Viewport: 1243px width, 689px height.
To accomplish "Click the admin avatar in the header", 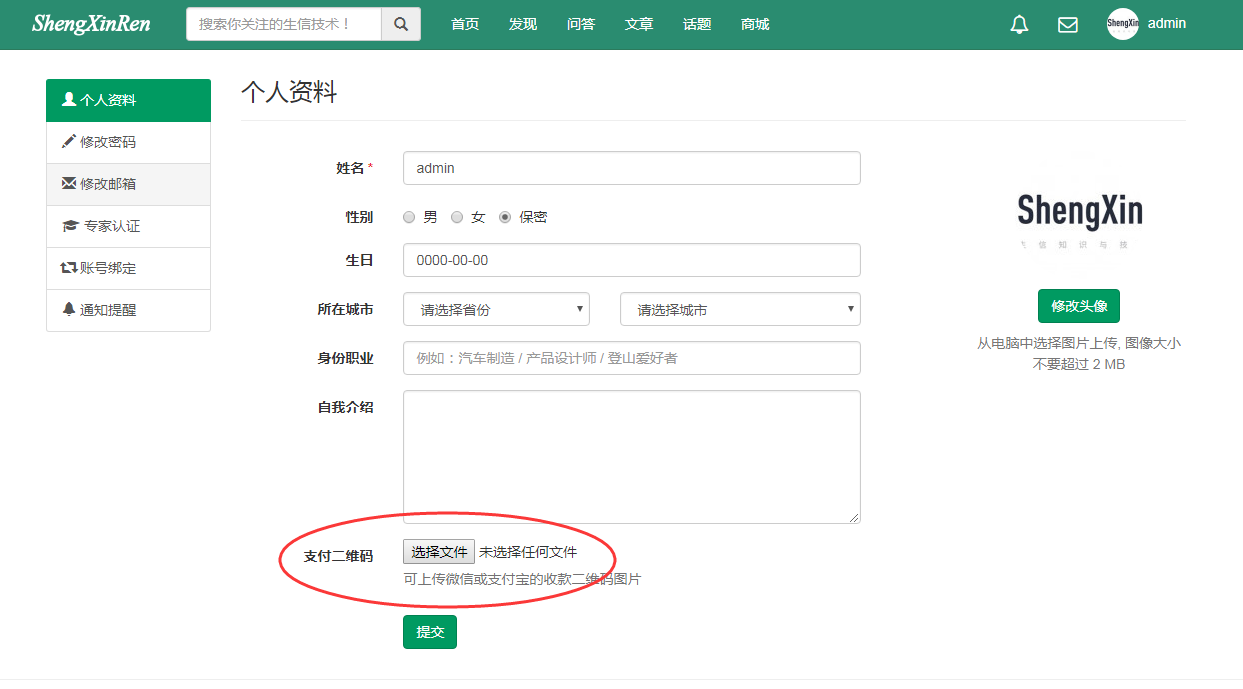I will [1122, 24].
